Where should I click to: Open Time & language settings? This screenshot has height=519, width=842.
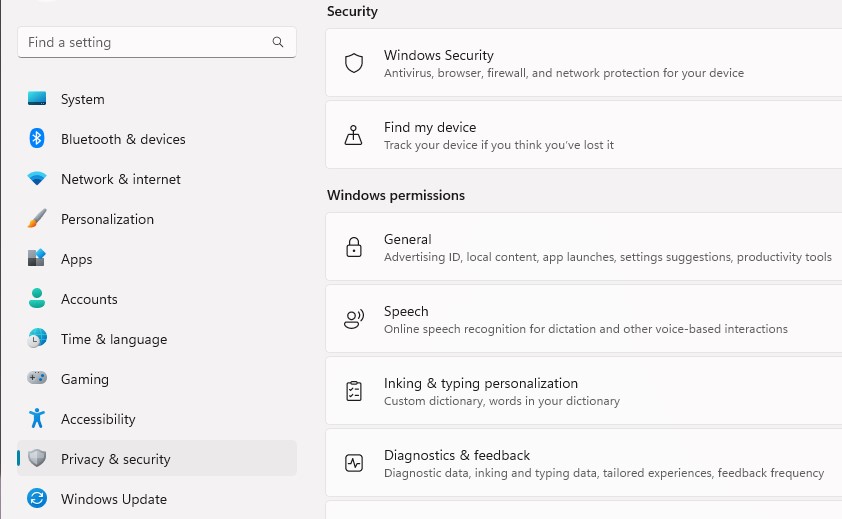(157, 339)
